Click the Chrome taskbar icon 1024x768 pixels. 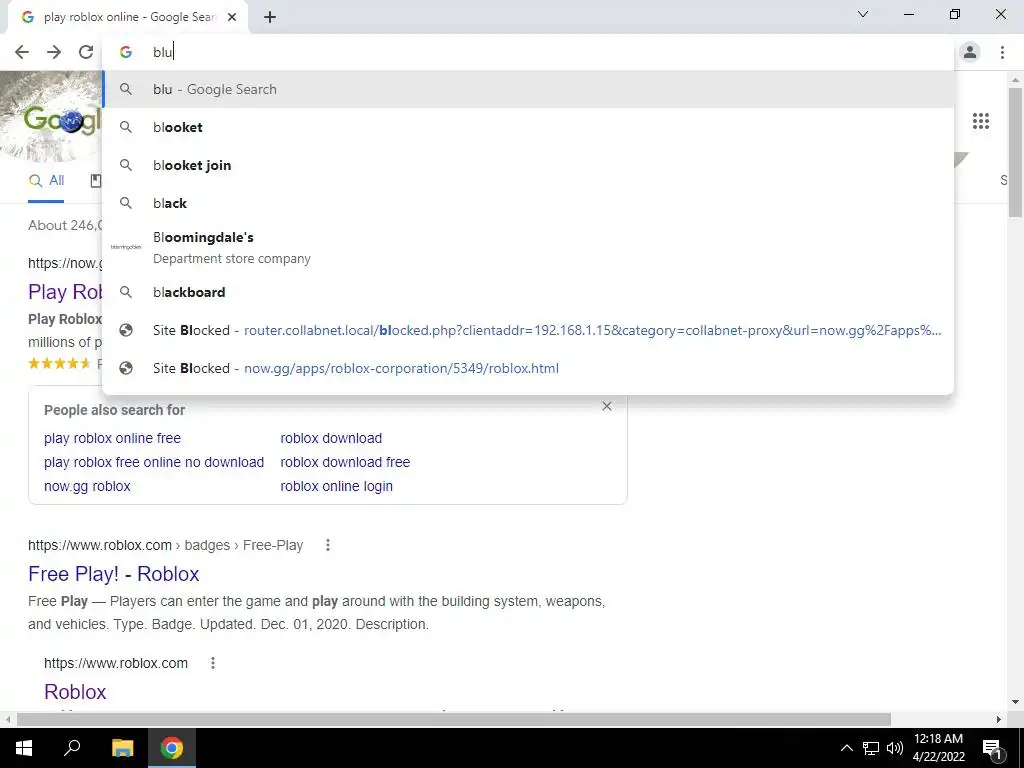(172, 748)
